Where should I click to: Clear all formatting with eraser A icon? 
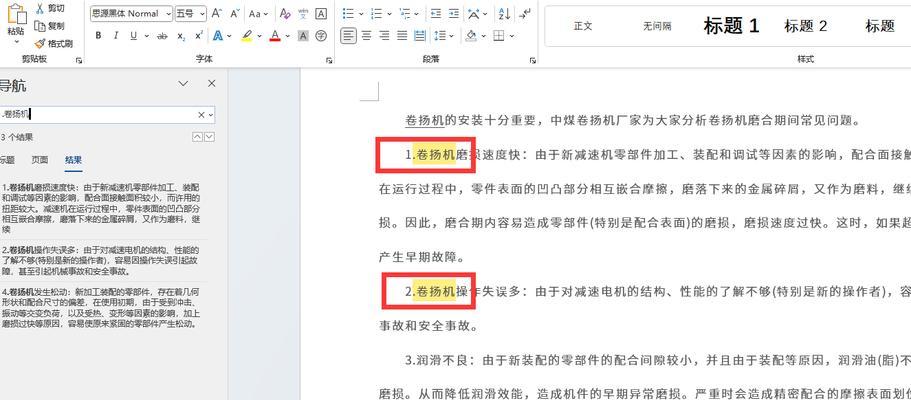click(x=285, y=13)
